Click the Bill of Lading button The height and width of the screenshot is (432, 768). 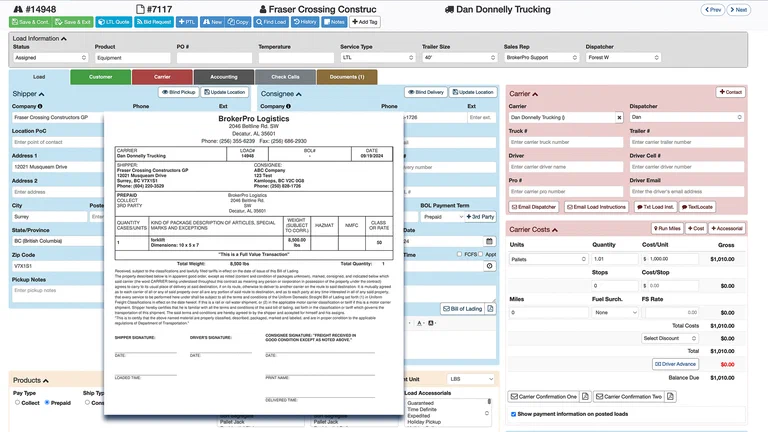pos(463,309)
